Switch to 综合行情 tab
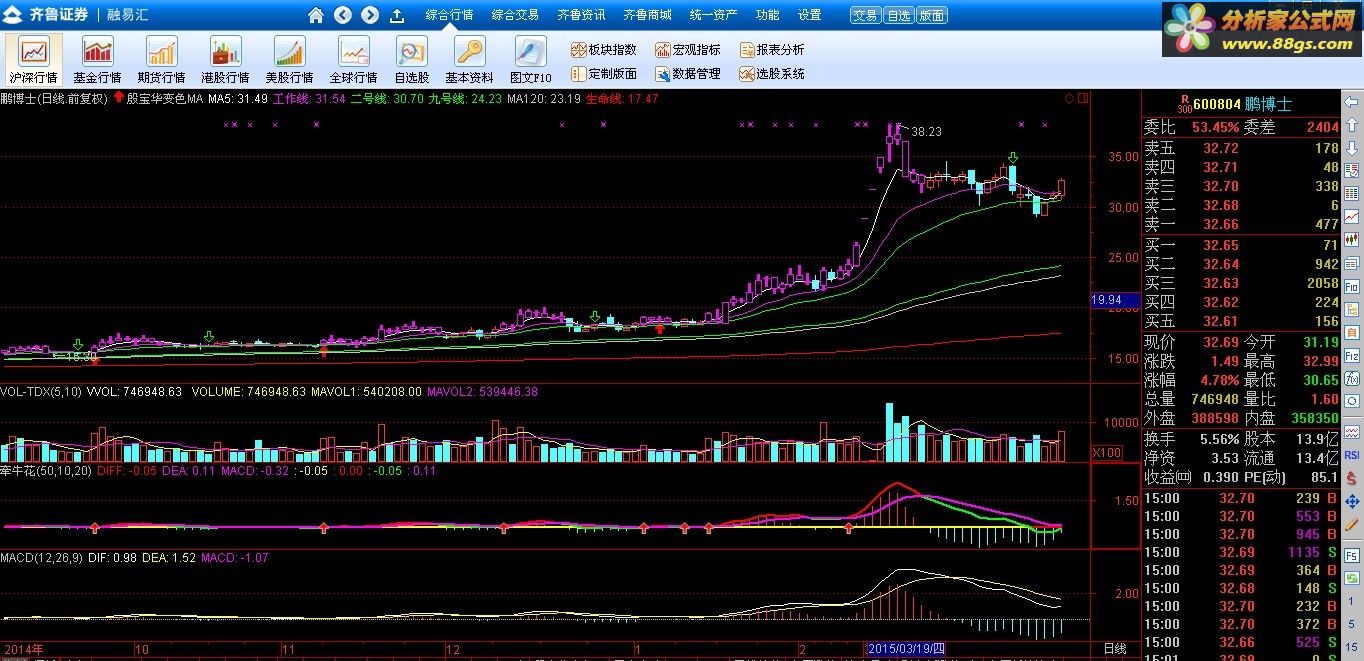The height and width of the screenshot is (661, 1364). [x=449, y=15]
